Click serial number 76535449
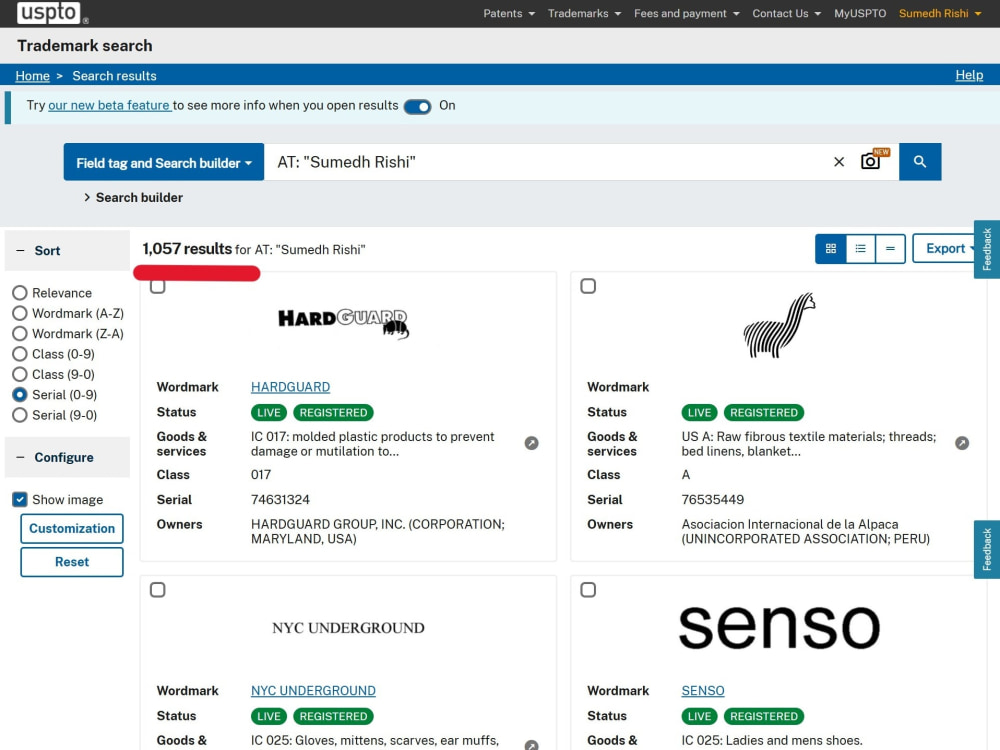 tap(712, 499)
